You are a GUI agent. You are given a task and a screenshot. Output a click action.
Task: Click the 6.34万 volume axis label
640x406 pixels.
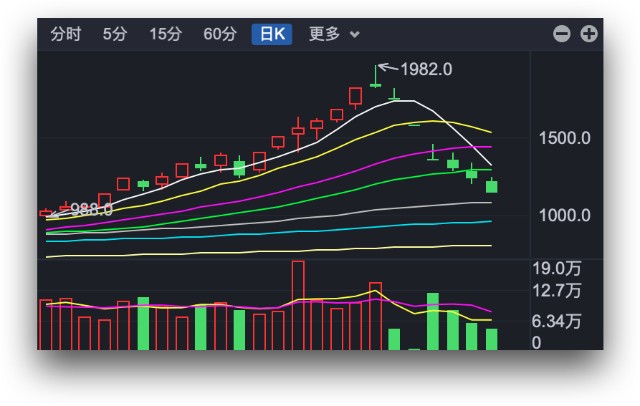[556, 322]
